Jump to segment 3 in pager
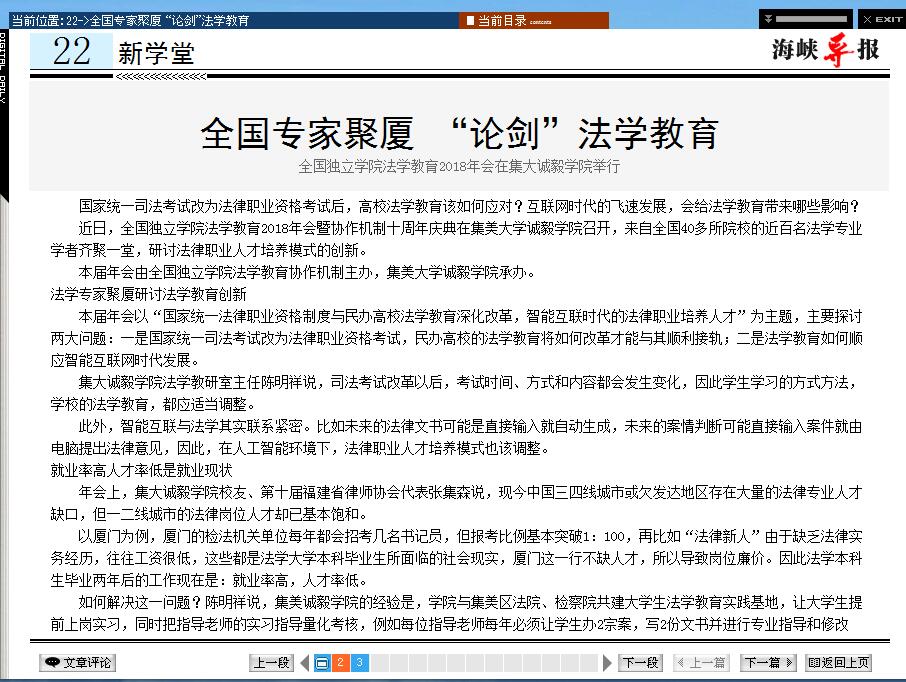This screenshot has height=682, width=906. (x=359, y=662)
